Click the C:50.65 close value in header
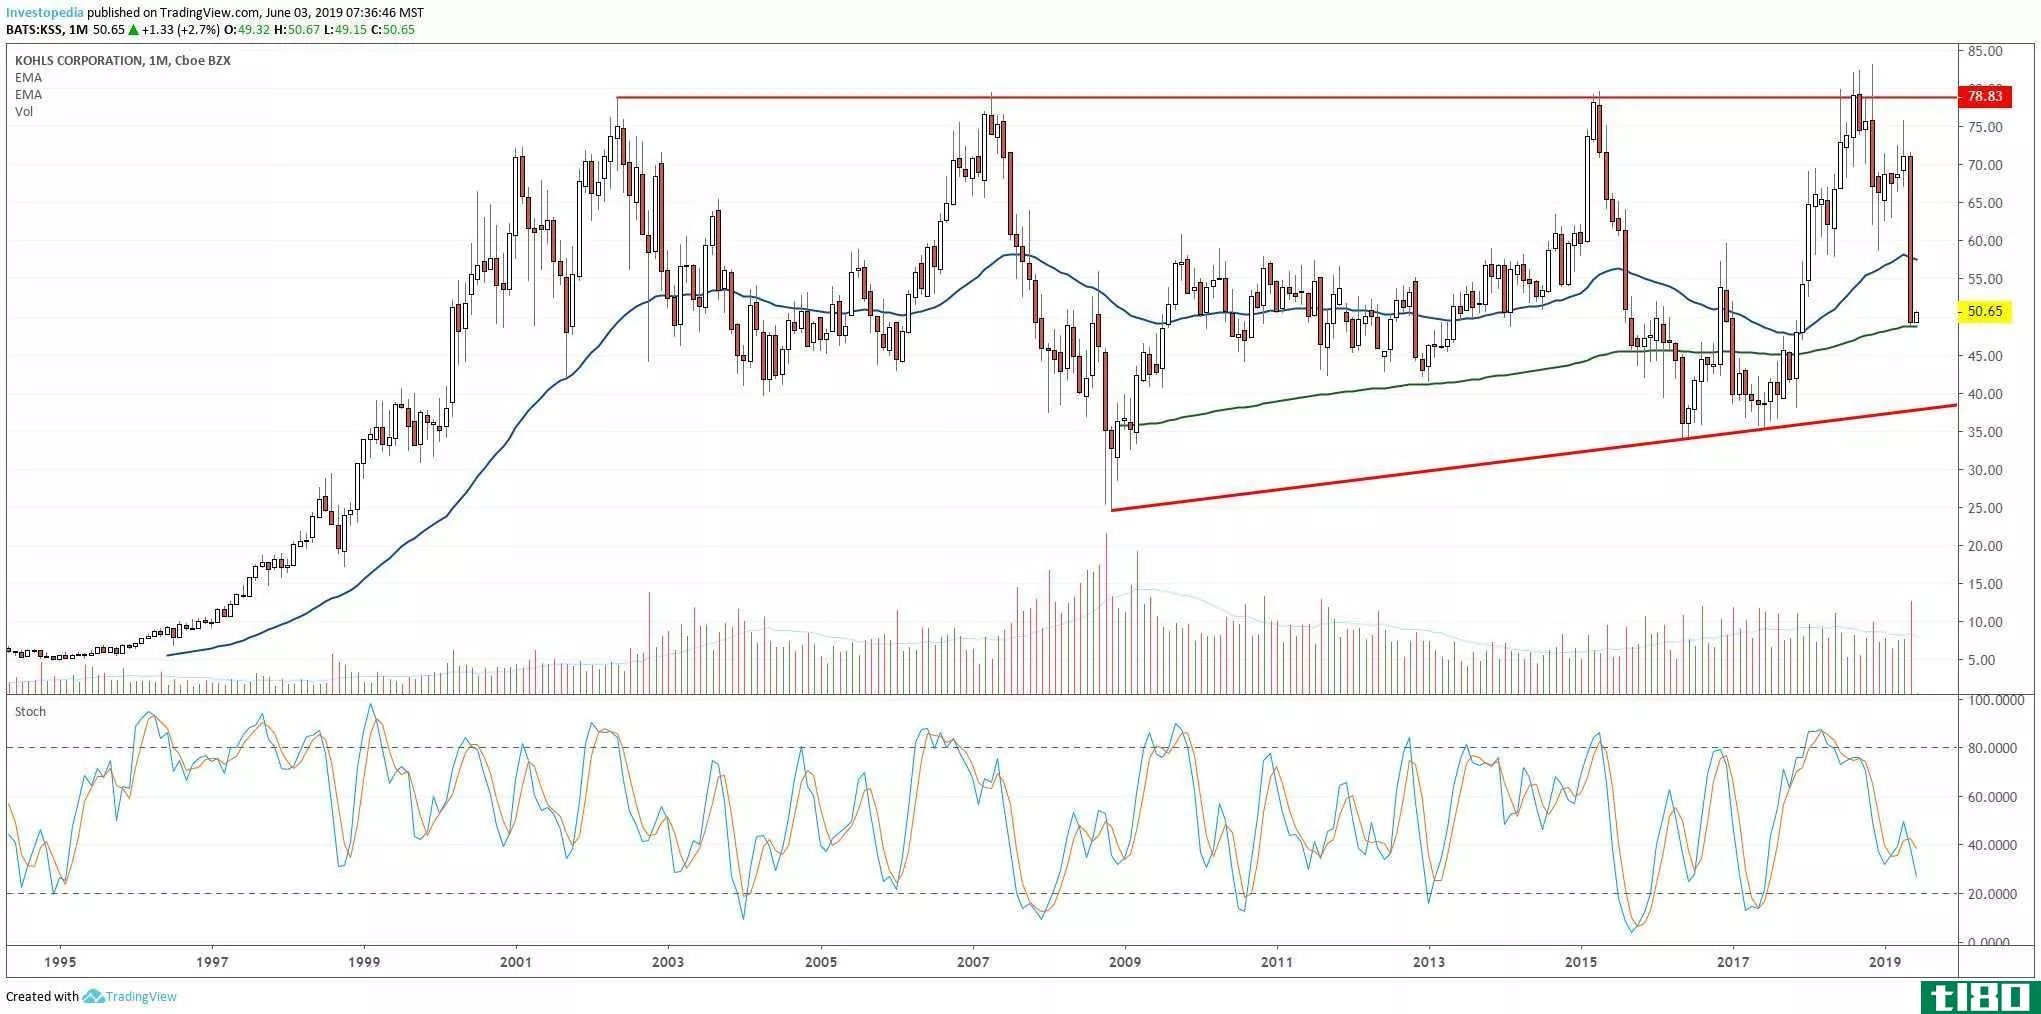The image size is (2041, 1014). coord(393,30)
